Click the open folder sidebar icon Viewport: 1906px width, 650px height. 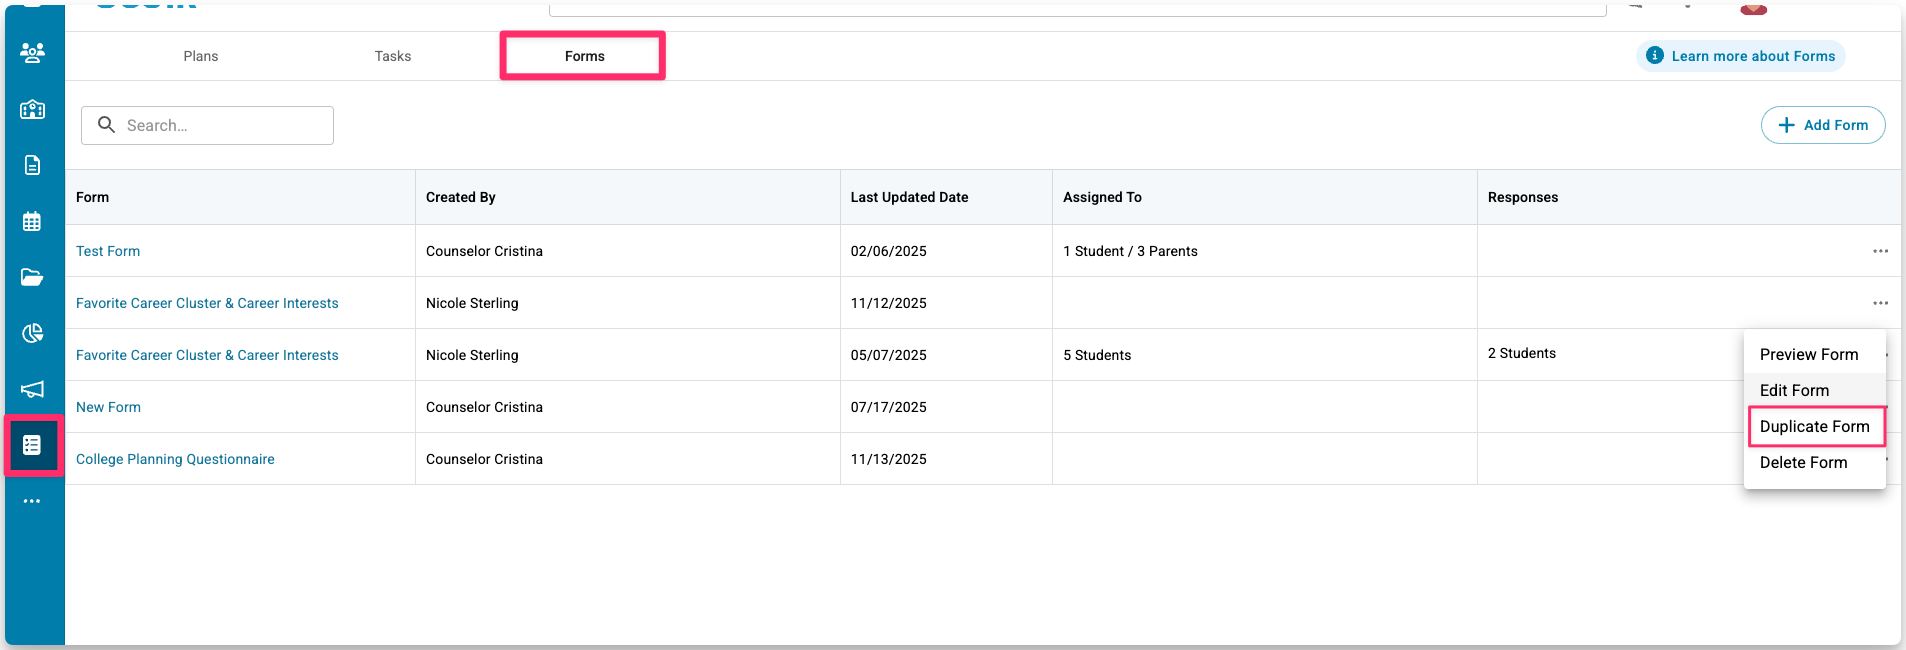(x=32, y=277)
